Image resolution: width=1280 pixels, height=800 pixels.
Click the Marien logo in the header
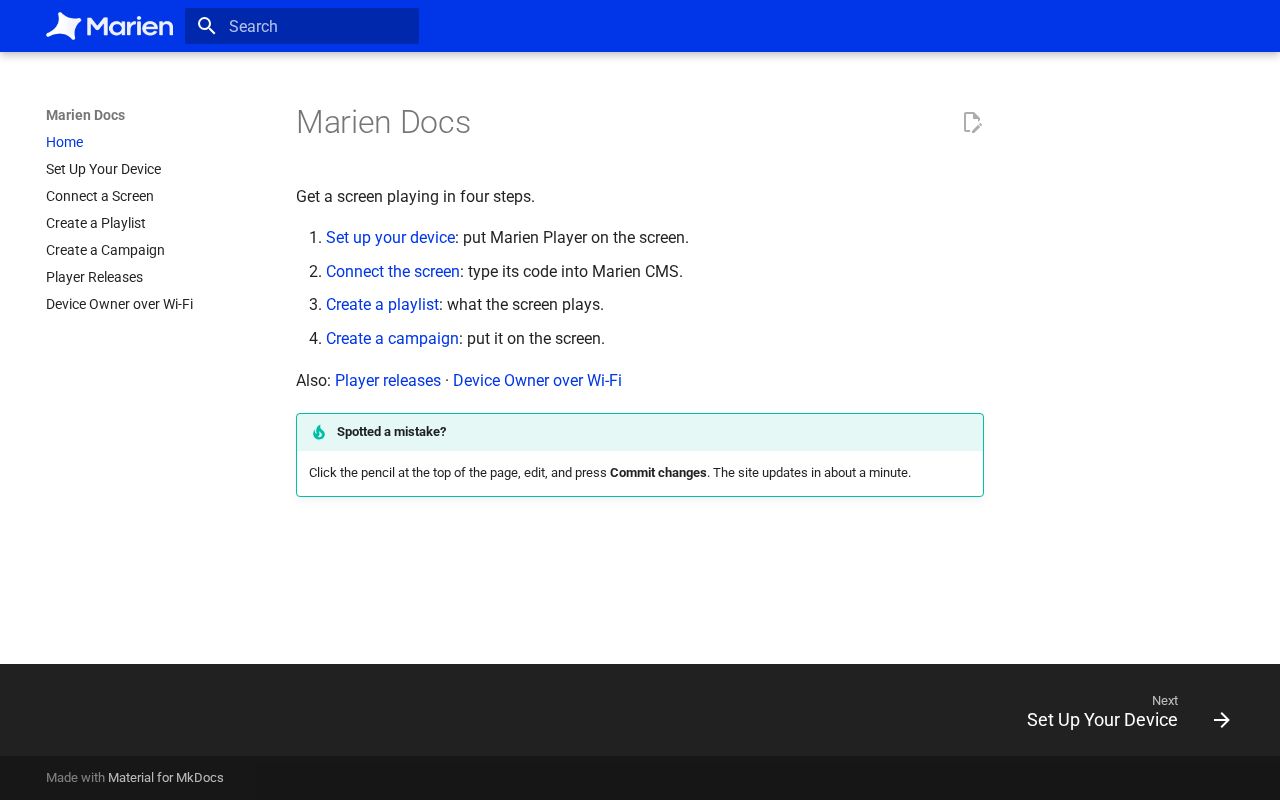coord(110,26)
